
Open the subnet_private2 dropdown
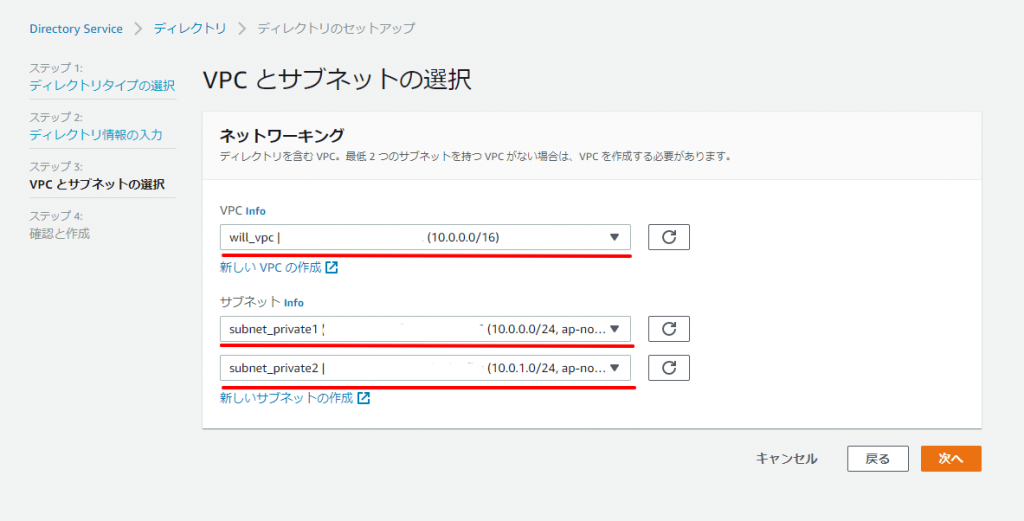[x=425, y=368]
